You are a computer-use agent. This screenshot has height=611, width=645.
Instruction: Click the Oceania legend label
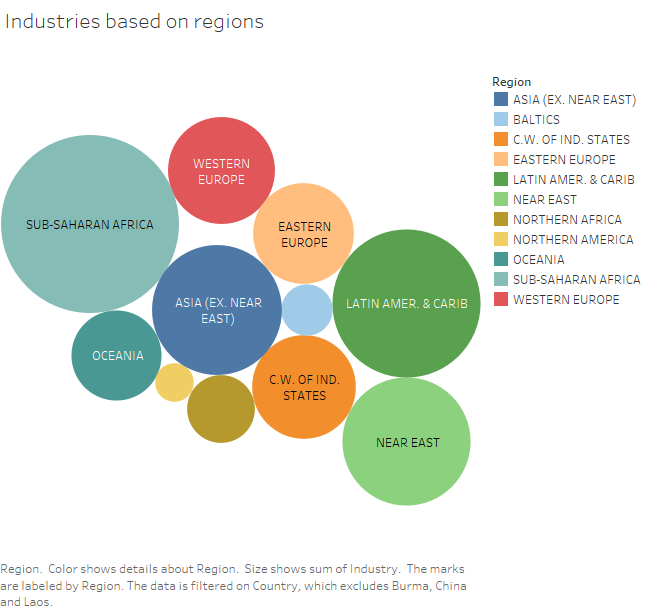(x=538, y=260)
